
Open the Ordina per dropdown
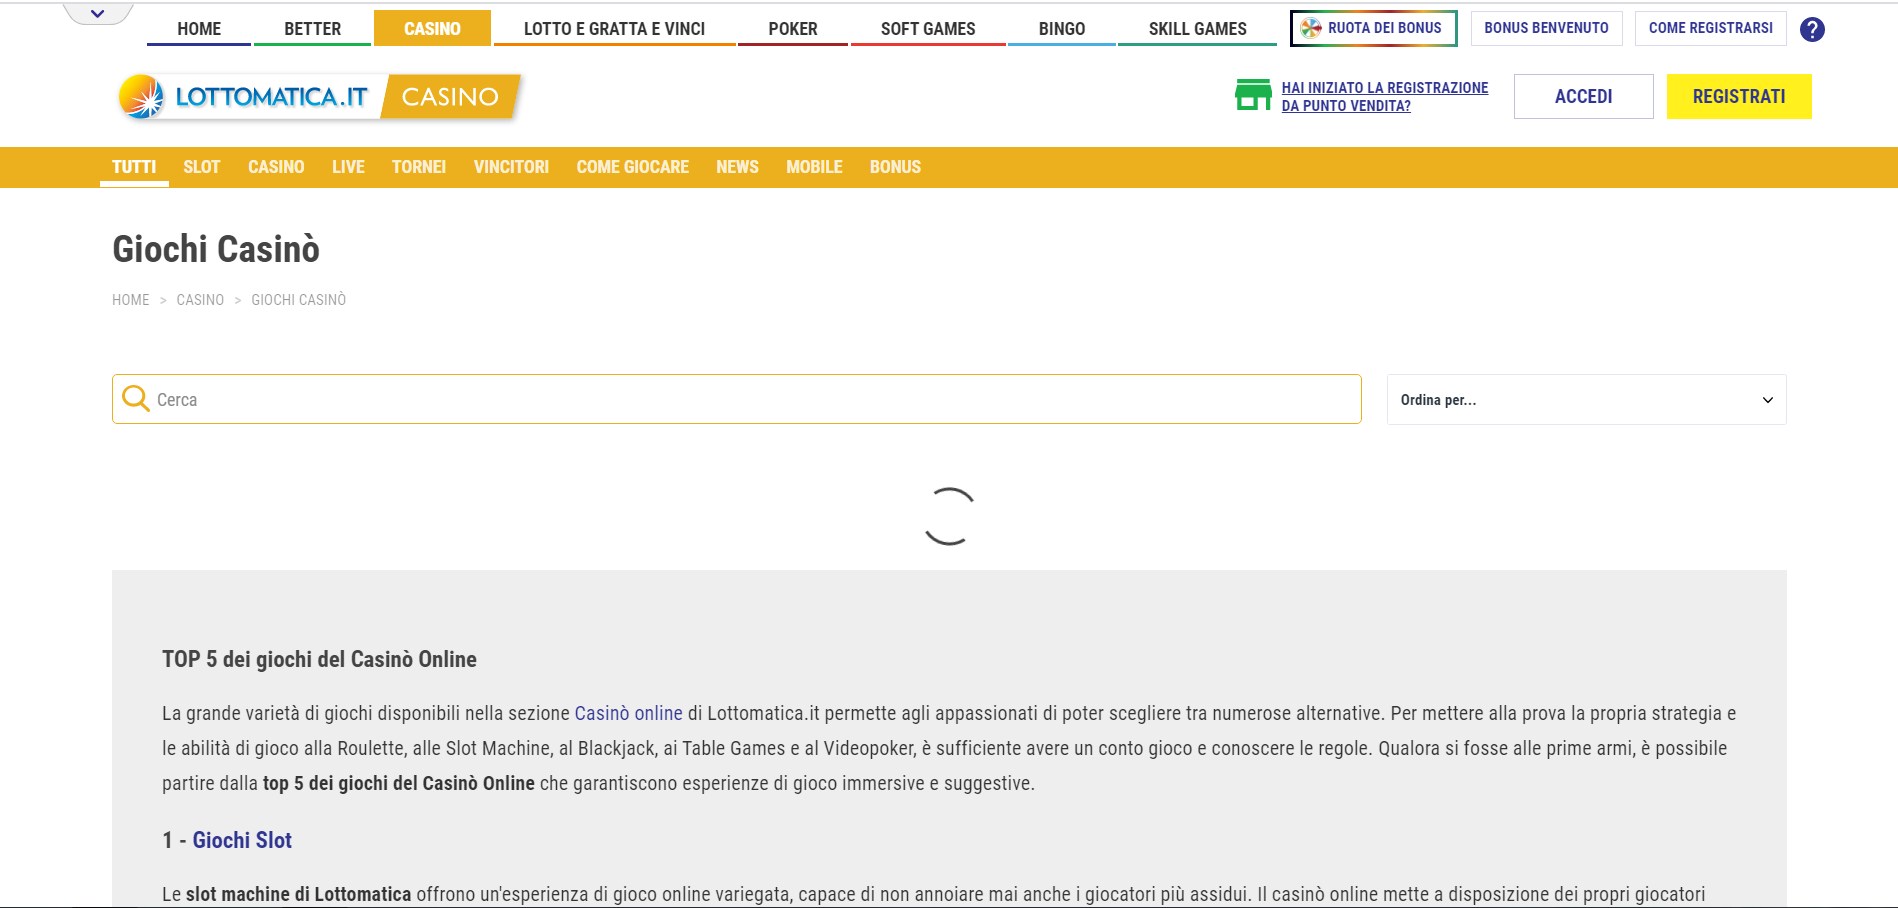click(x=1586, y=400)
